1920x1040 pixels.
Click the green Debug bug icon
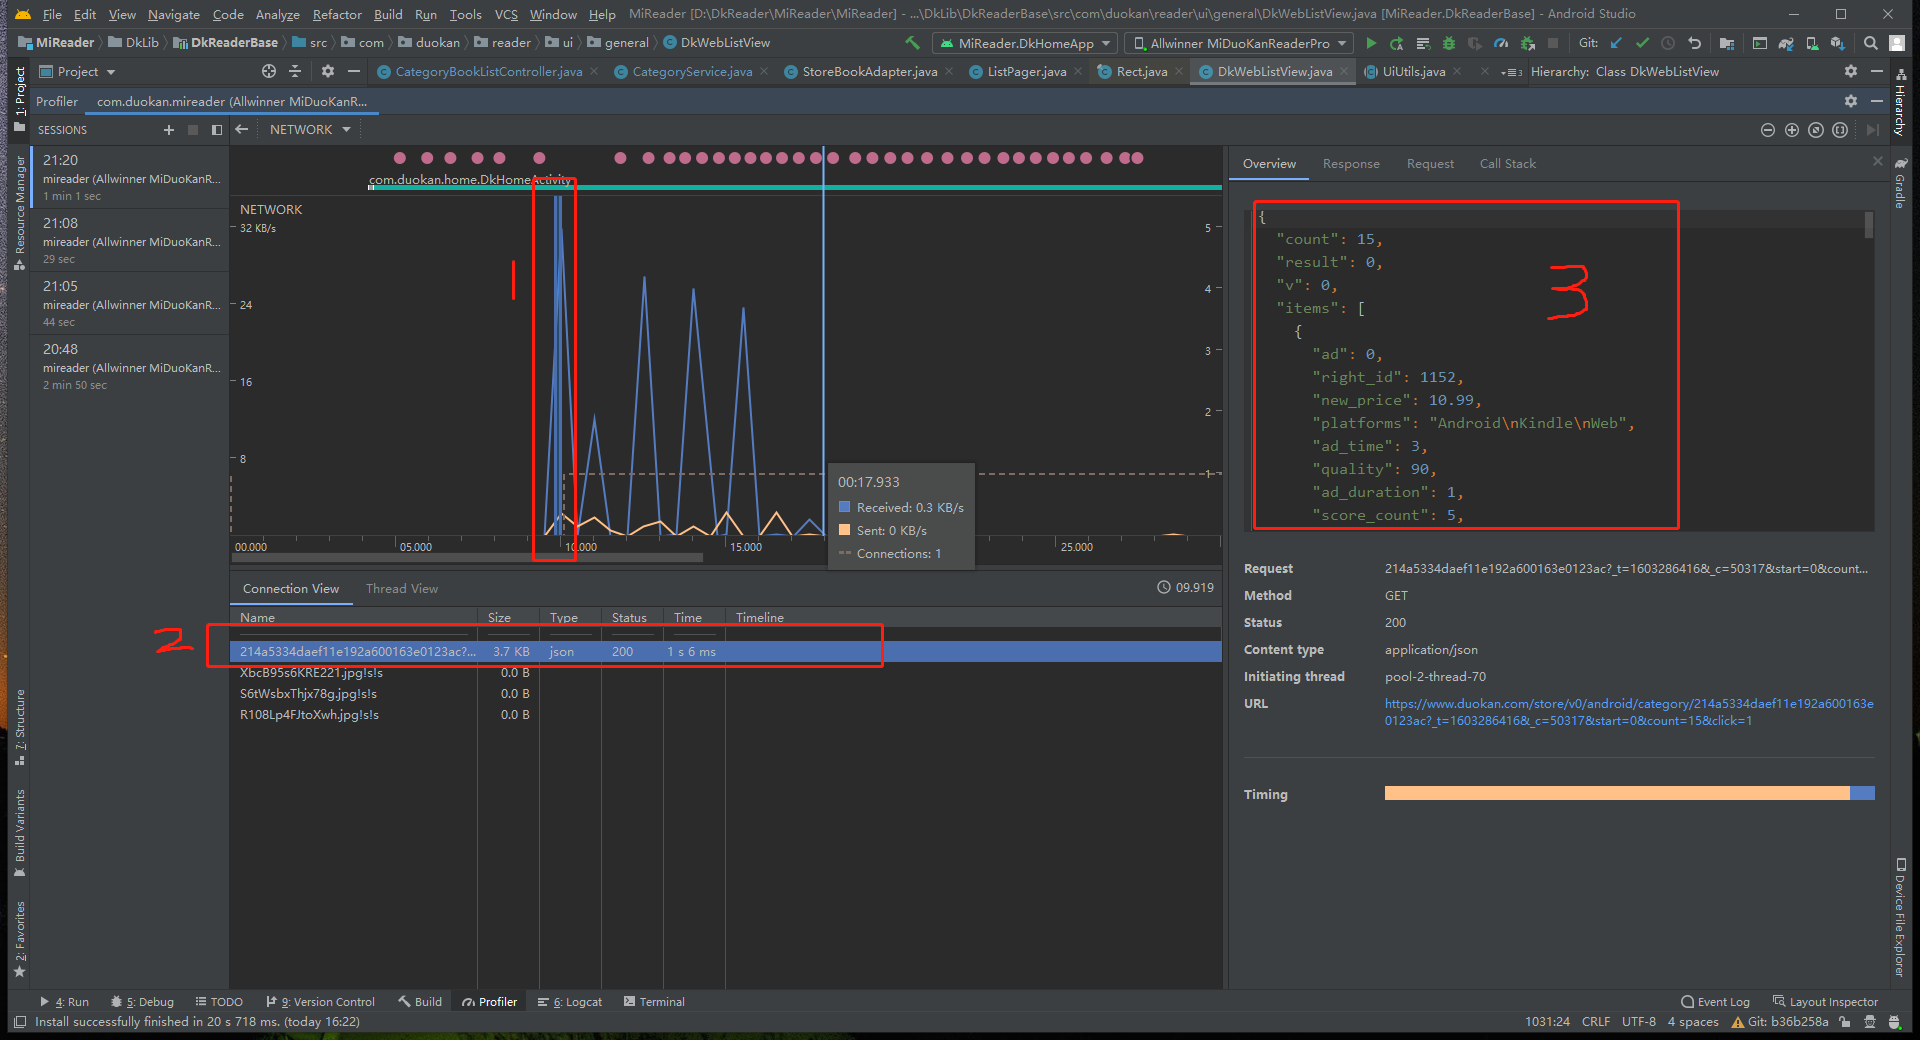(x=1448, y=43)
